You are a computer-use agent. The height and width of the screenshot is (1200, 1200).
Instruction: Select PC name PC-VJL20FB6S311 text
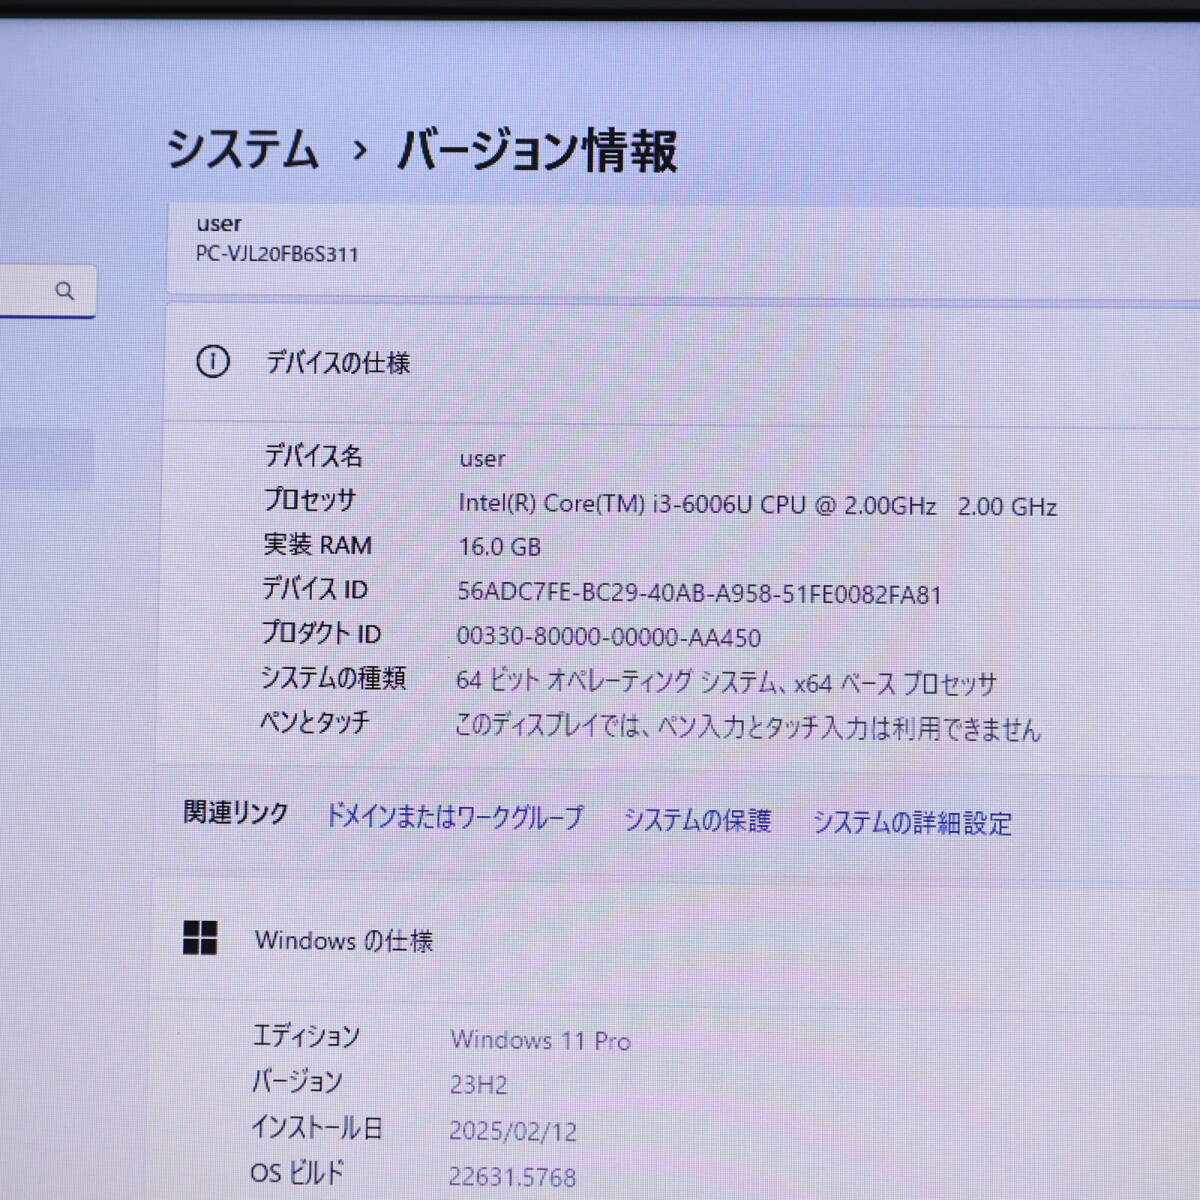tap(277, 254)
